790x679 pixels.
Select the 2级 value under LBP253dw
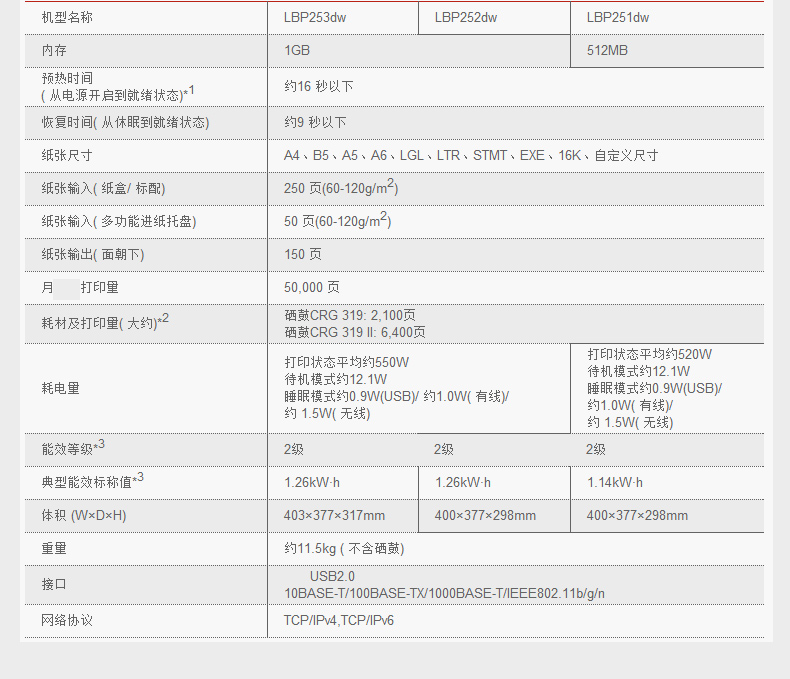pos(294,449)
